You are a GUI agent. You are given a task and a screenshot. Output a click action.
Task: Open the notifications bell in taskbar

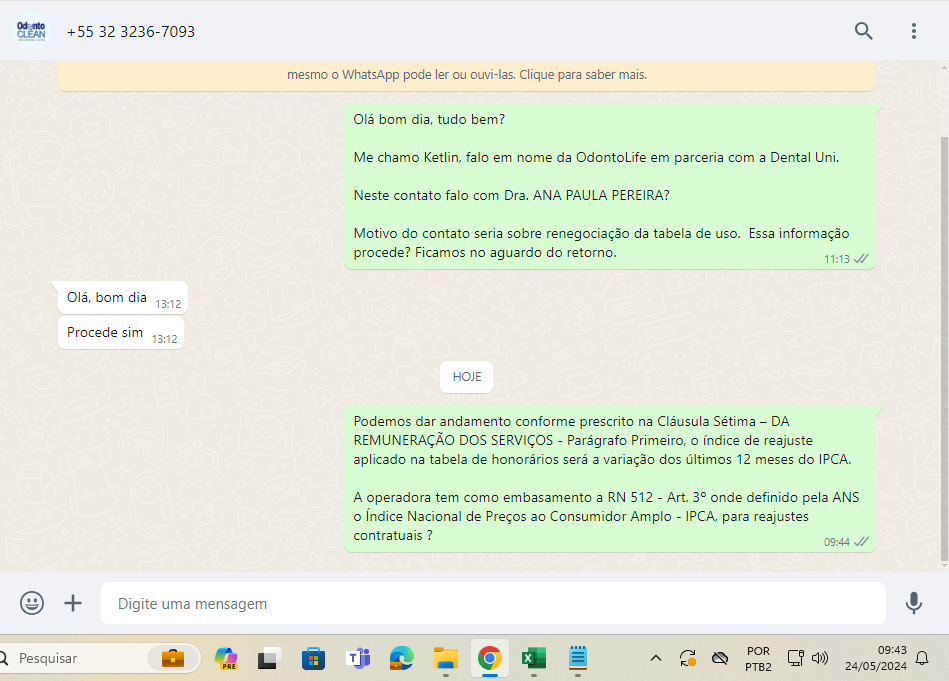coord(922,658)
